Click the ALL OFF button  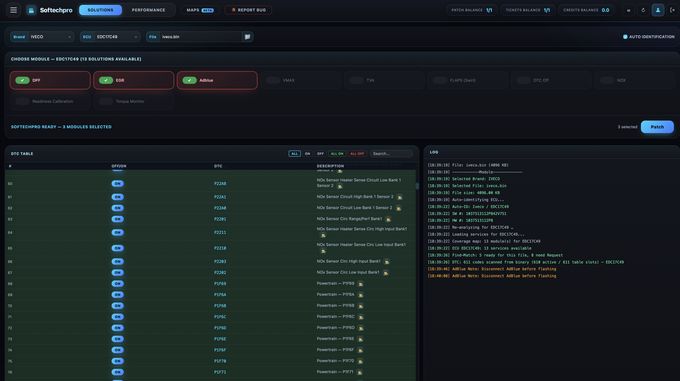point(357,153)
